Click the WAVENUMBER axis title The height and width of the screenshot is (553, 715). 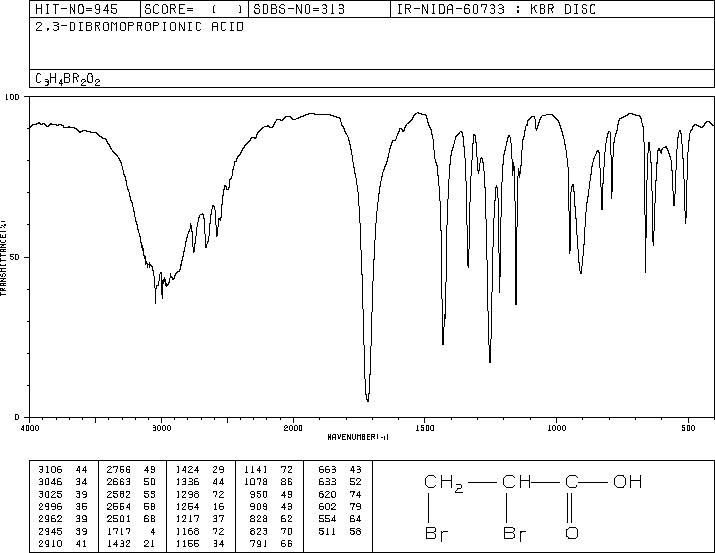click(x=358, y=437)
